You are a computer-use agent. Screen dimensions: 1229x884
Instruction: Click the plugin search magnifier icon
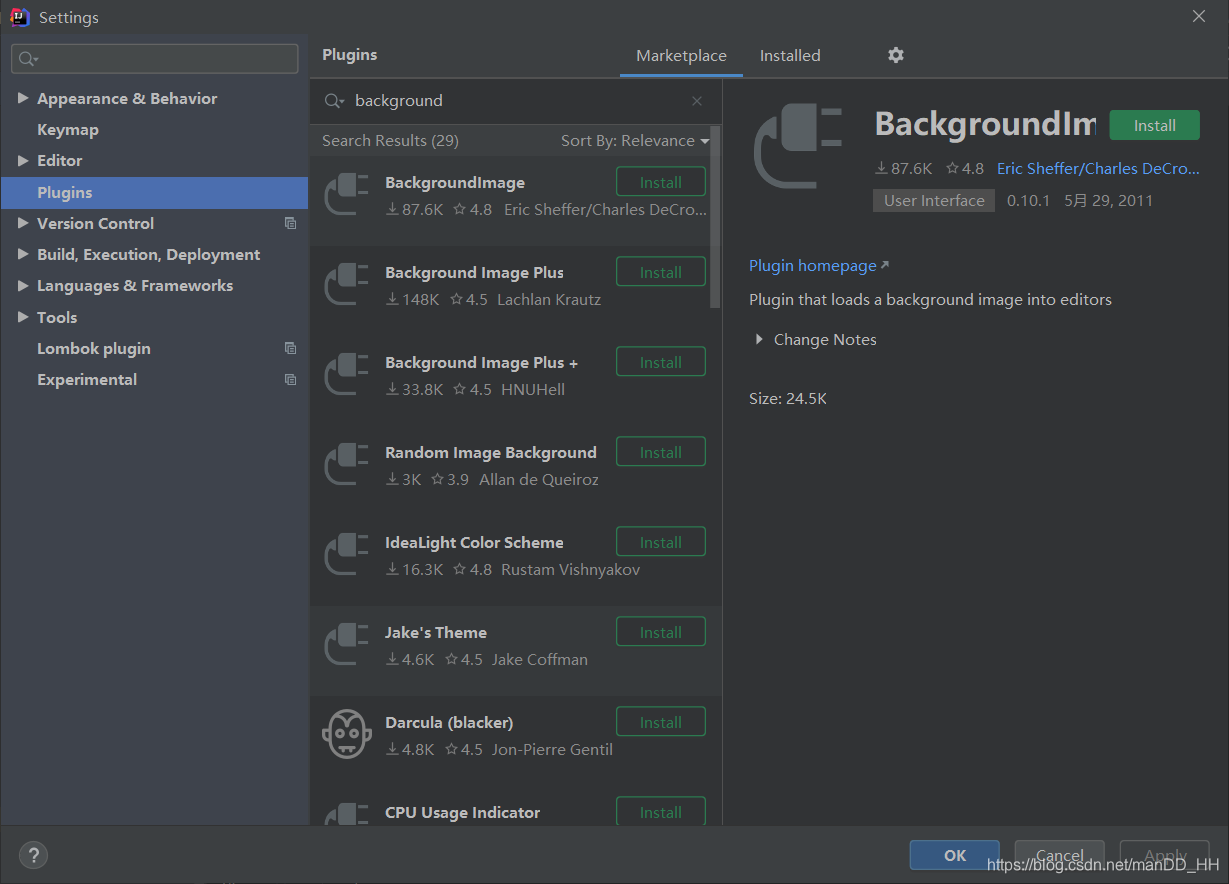pos(334,101)
